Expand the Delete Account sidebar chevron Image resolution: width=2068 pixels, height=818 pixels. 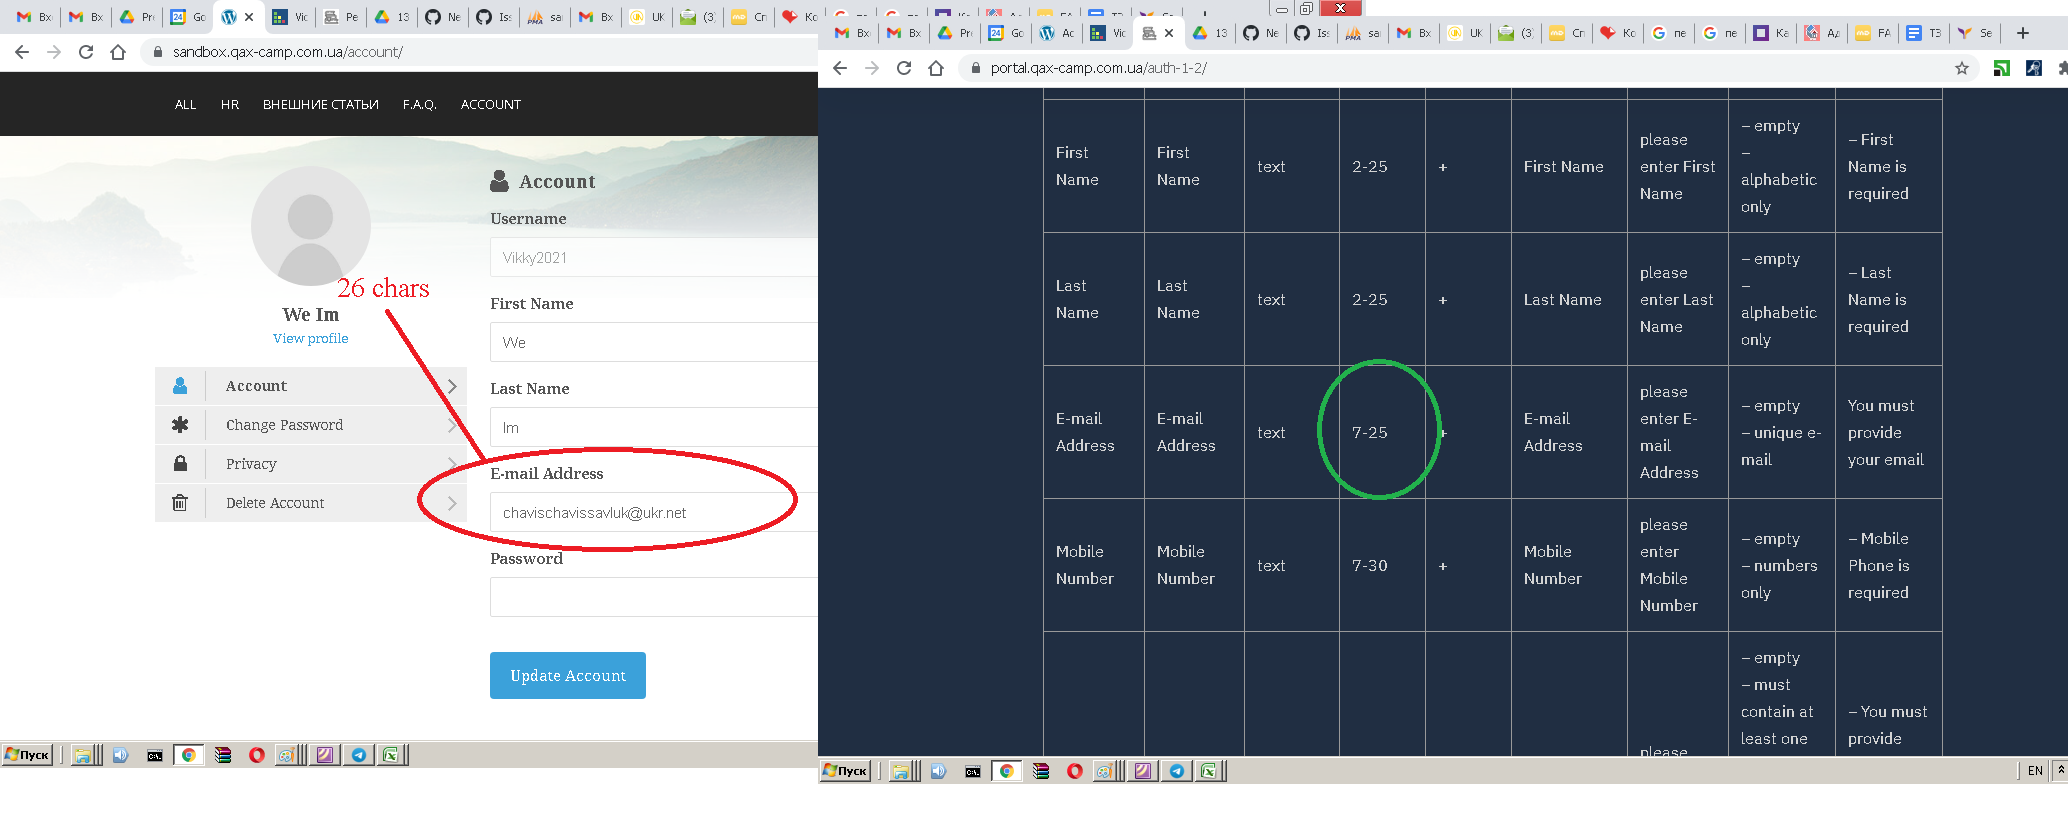tap(452, 503)
